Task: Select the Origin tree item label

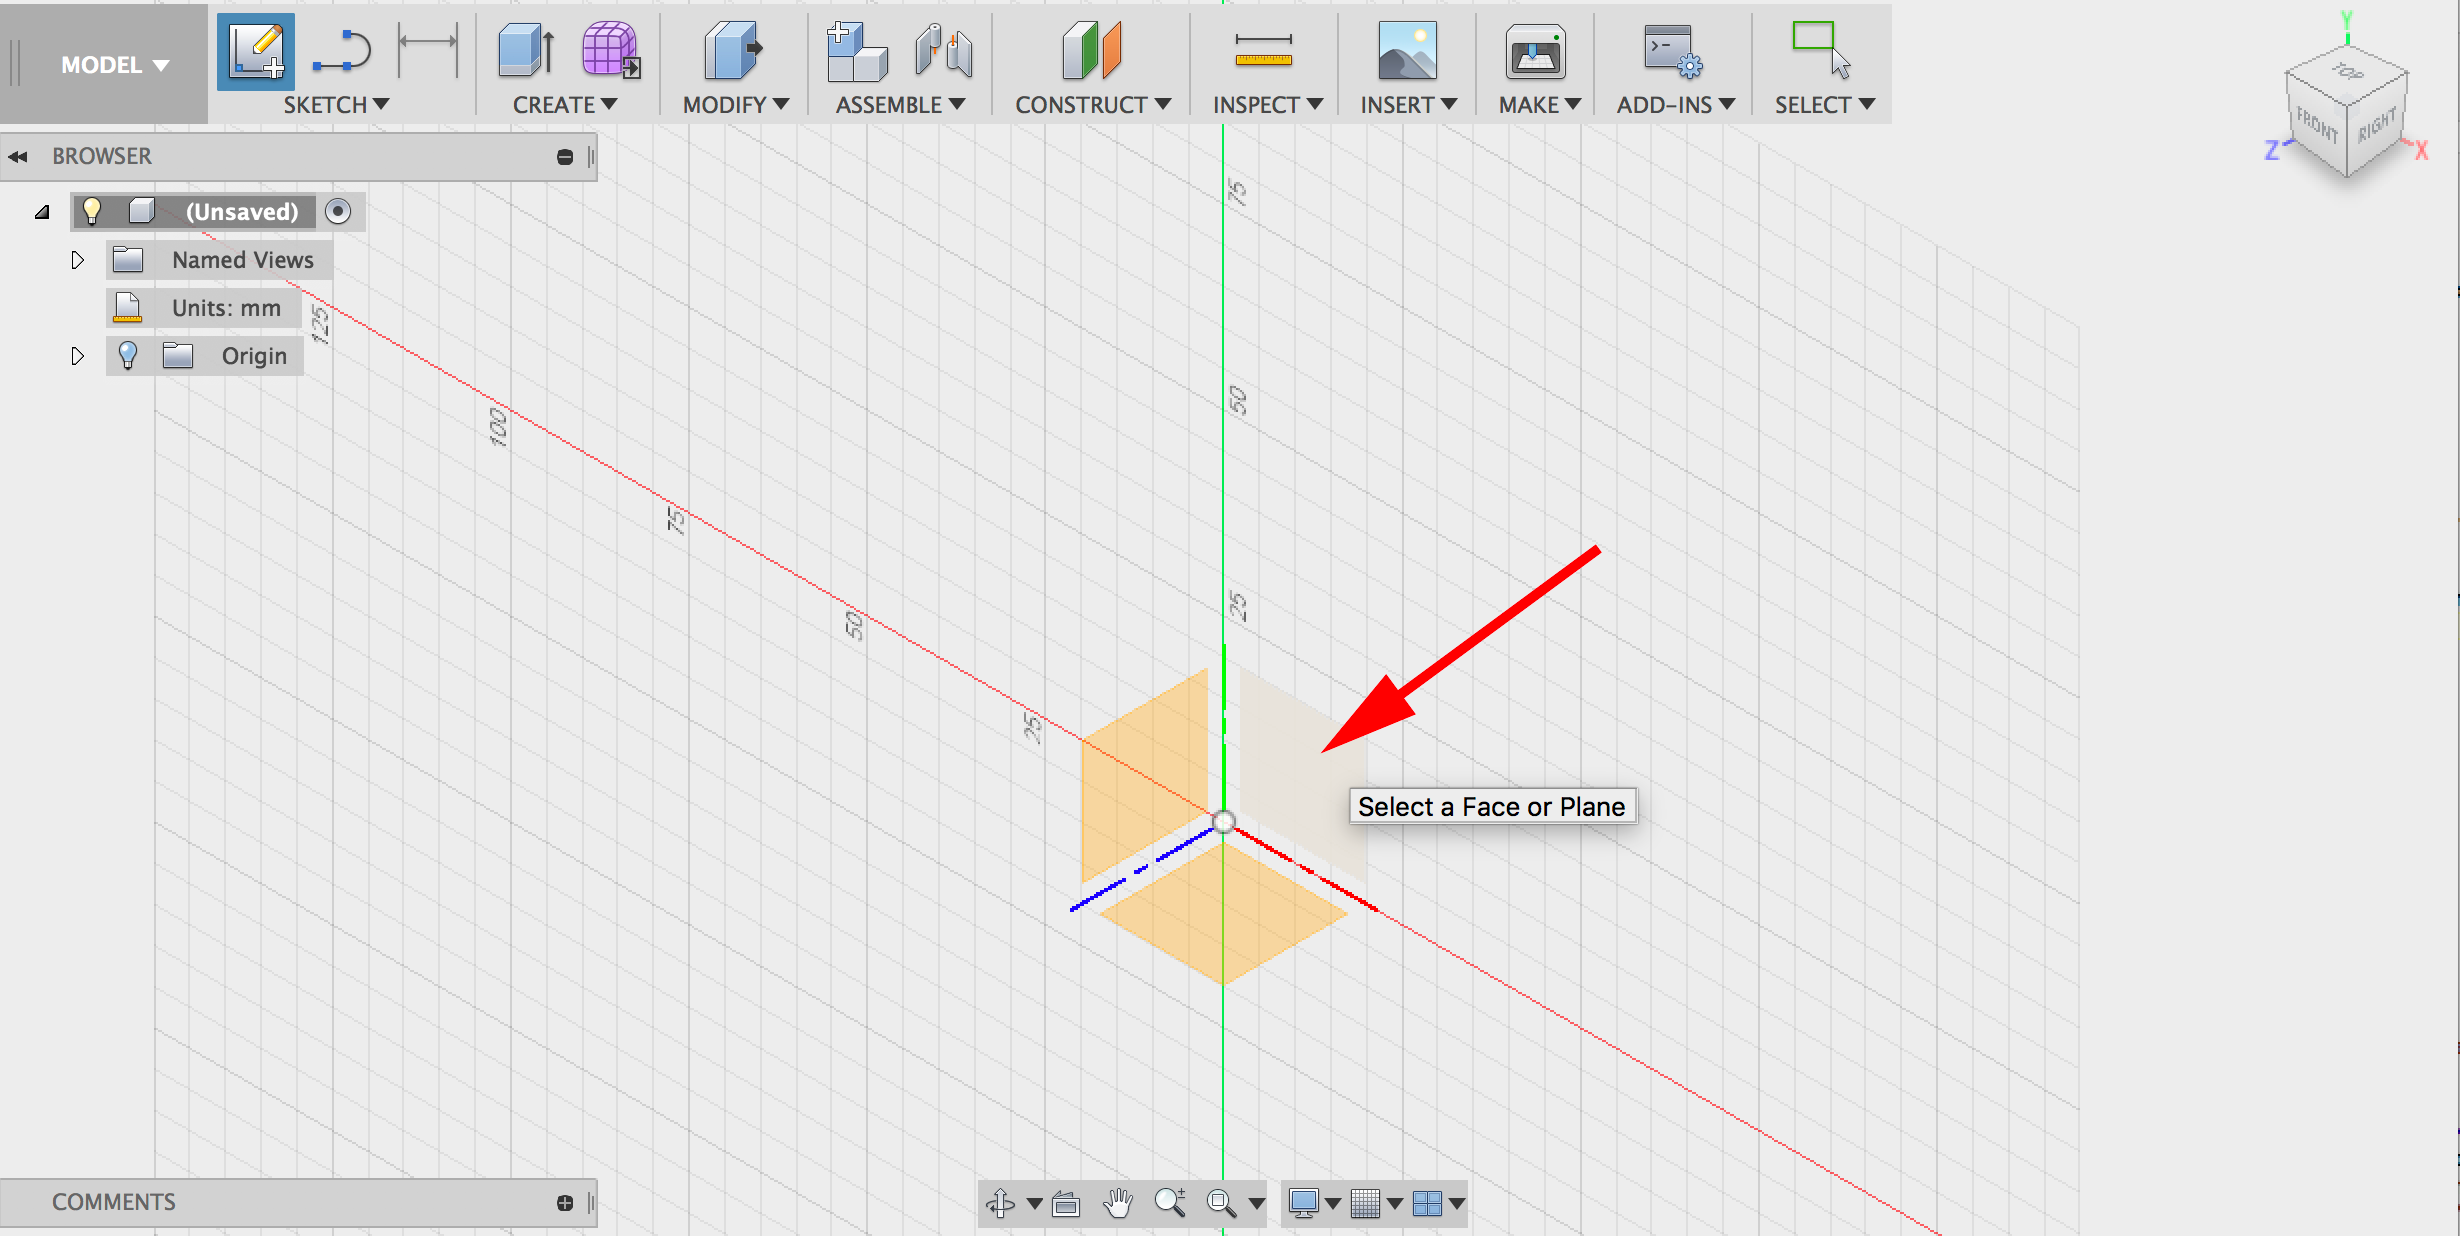Action: 254,356
